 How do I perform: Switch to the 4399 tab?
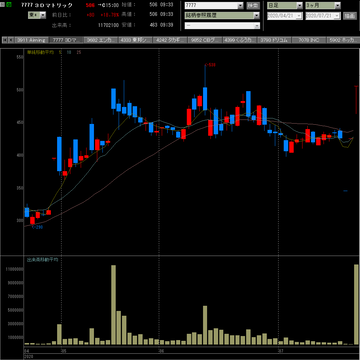tap(239, 40)
